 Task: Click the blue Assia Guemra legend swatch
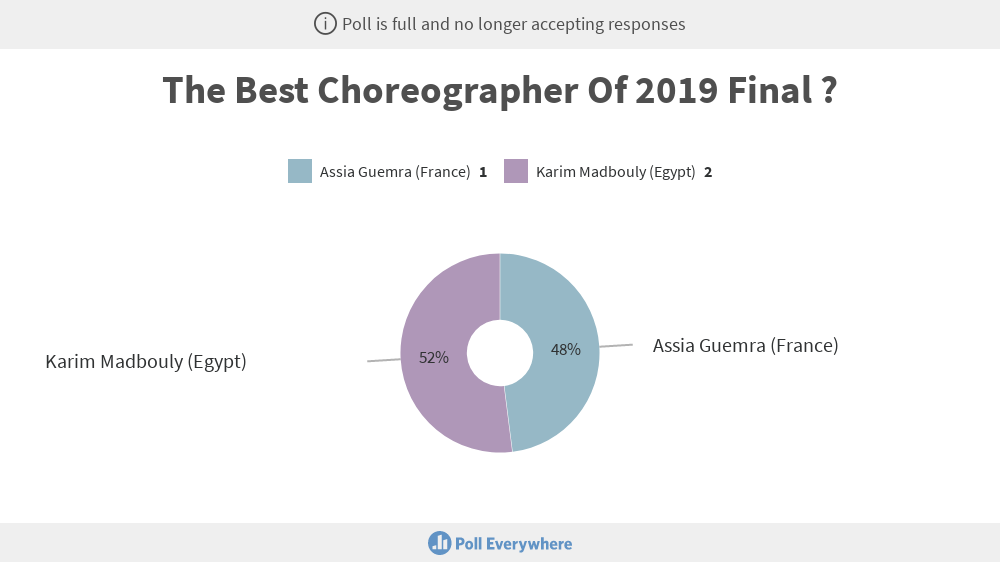[x=300, y=172]
